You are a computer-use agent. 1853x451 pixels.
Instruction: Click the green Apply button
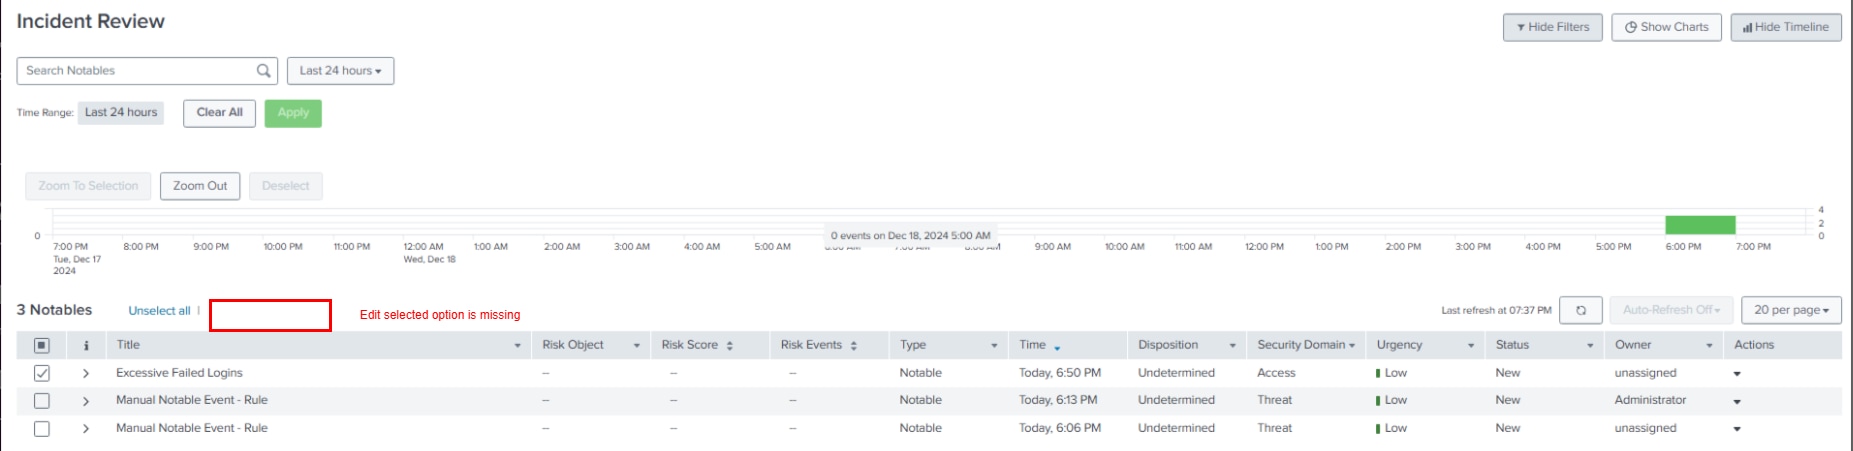point(293,113)
